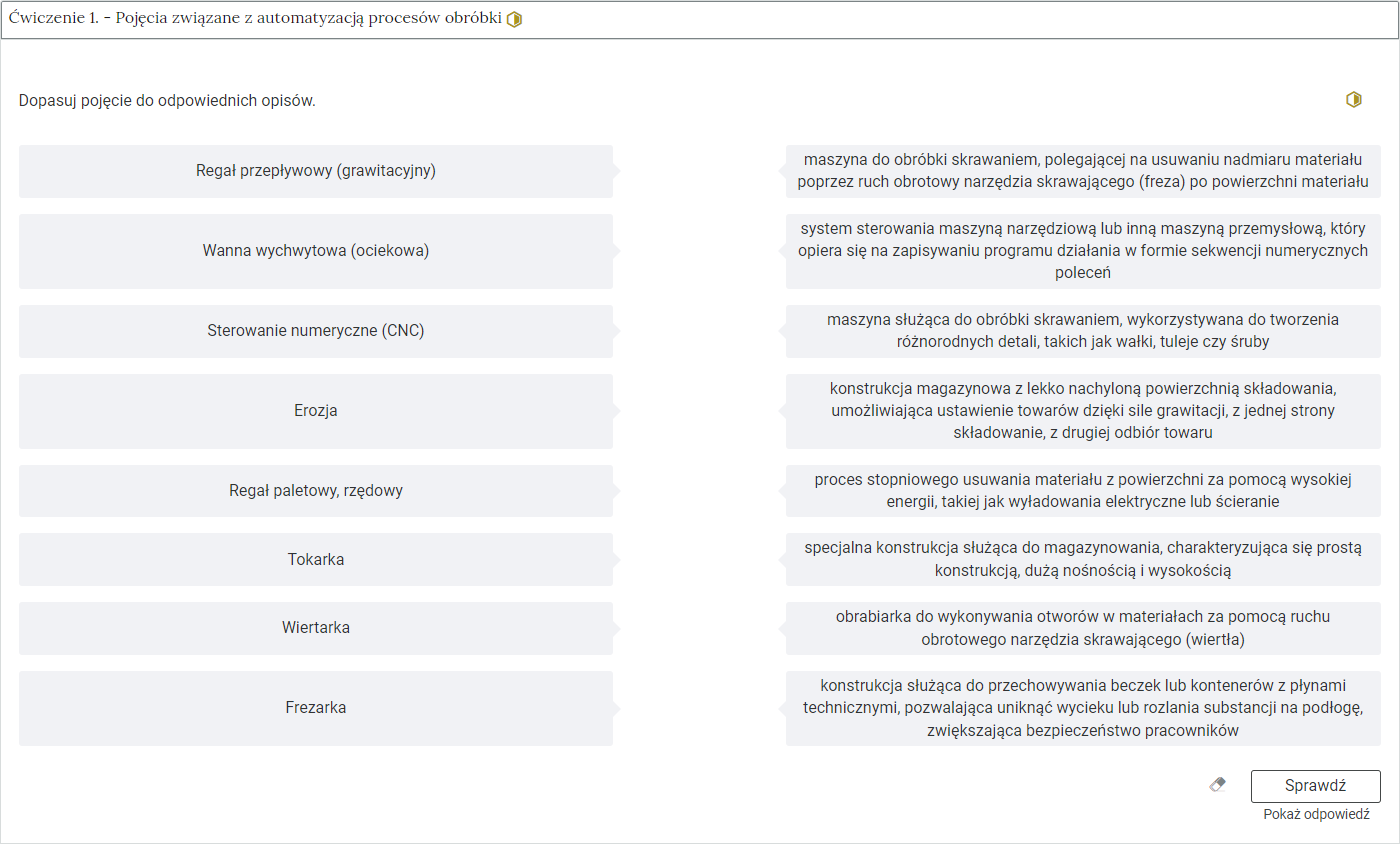
Task: Select the Frezarka term box
Action: click(316, 708)
